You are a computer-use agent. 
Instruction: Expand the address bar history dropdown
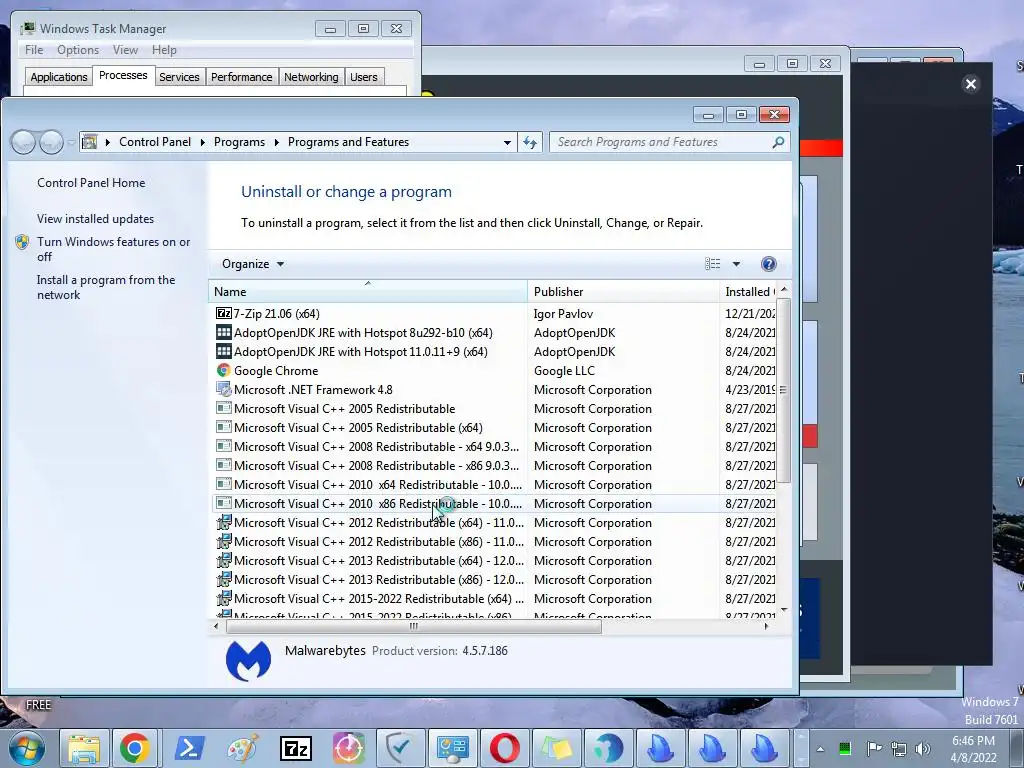pos(507,142)
